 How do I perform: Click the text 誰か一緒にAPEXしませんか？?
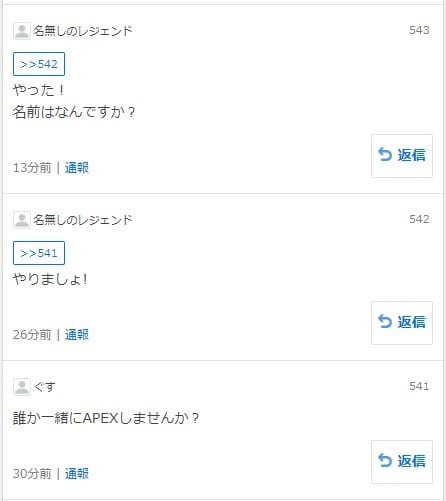click(x=106, y=418)
